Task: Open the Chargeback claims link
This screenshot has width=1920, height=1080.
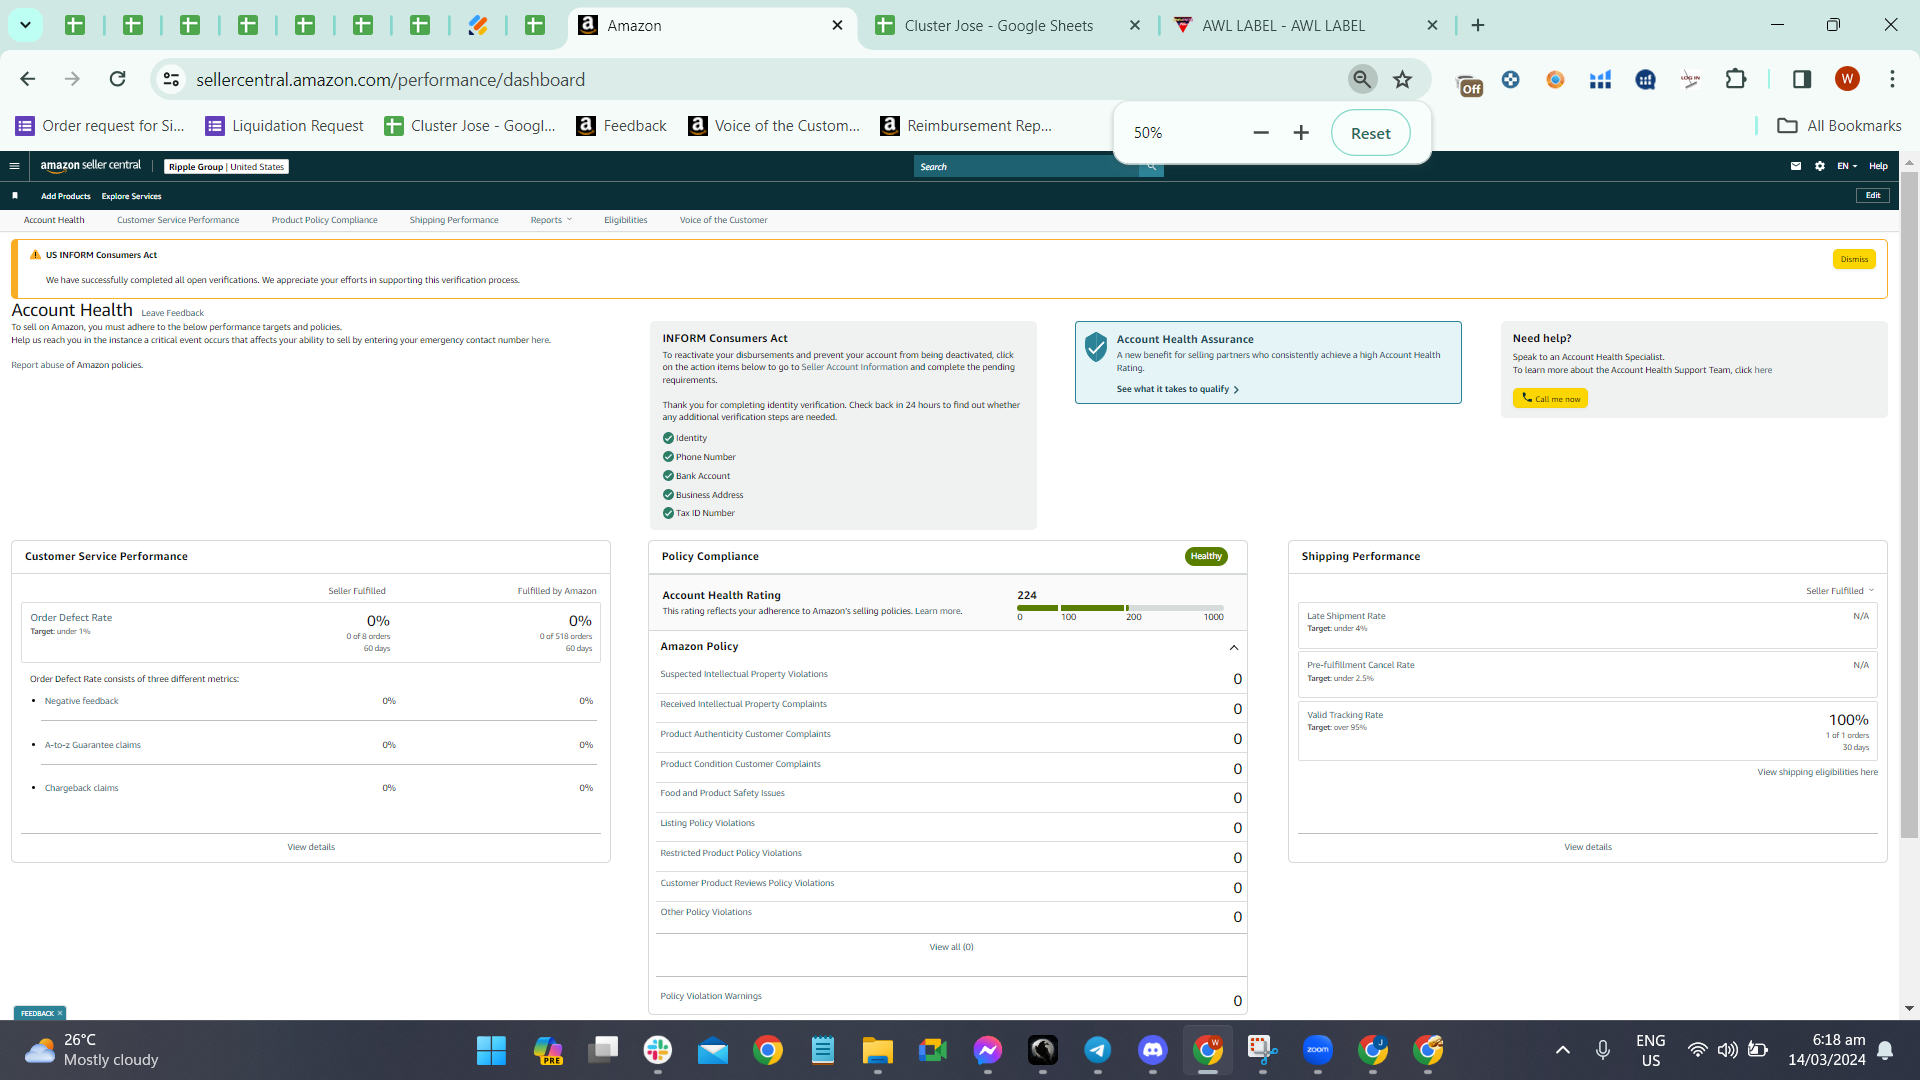Action: (x=81, y=788)
